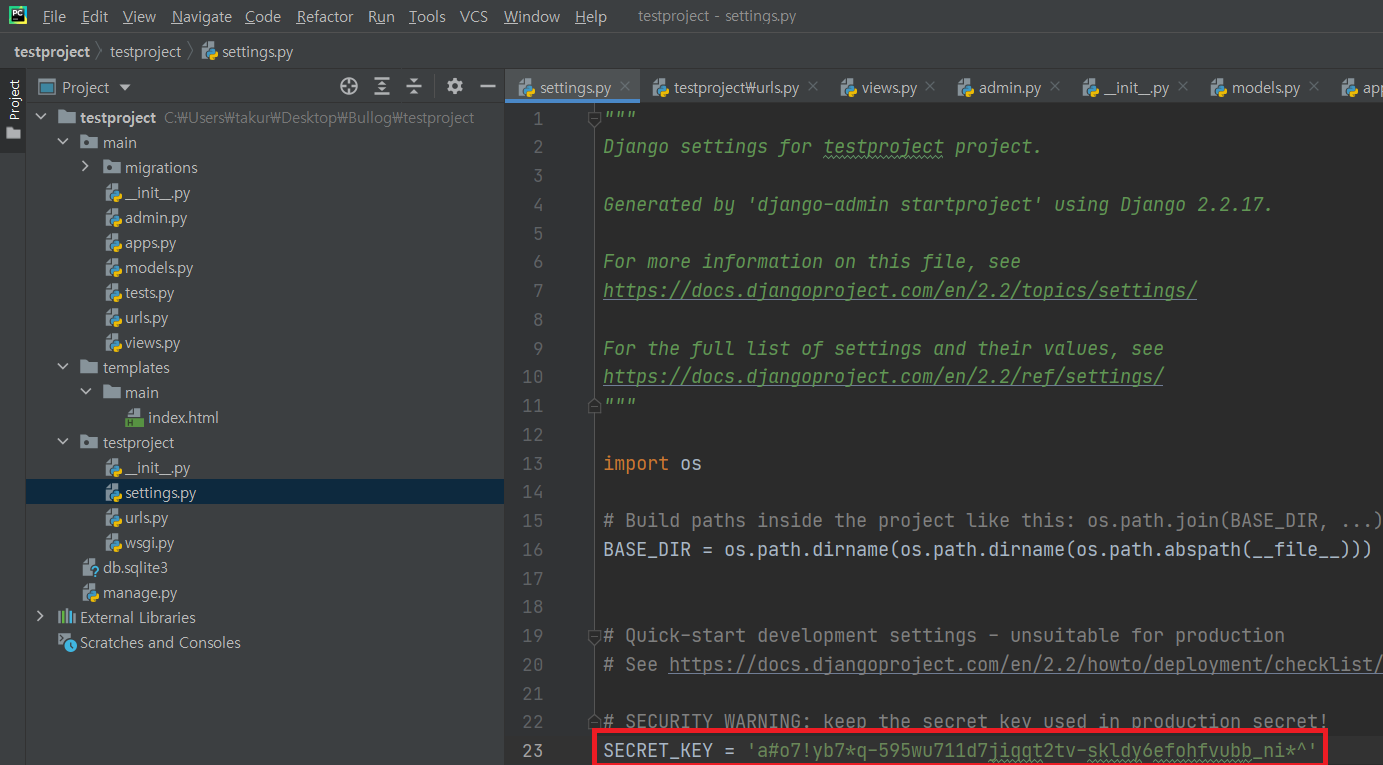1383x765 pixels.
Task: Open Project panel settings gear
Action: pos(455,87)
